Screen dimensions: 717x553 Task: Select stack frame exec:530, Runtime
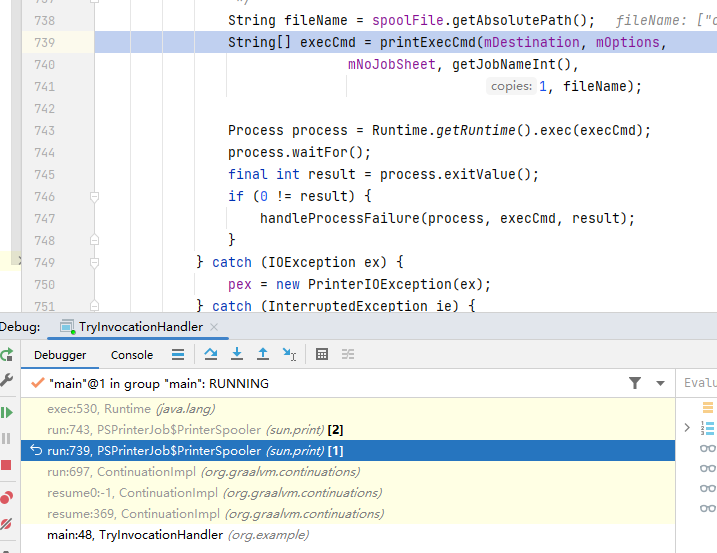click(x=130, y=408)
